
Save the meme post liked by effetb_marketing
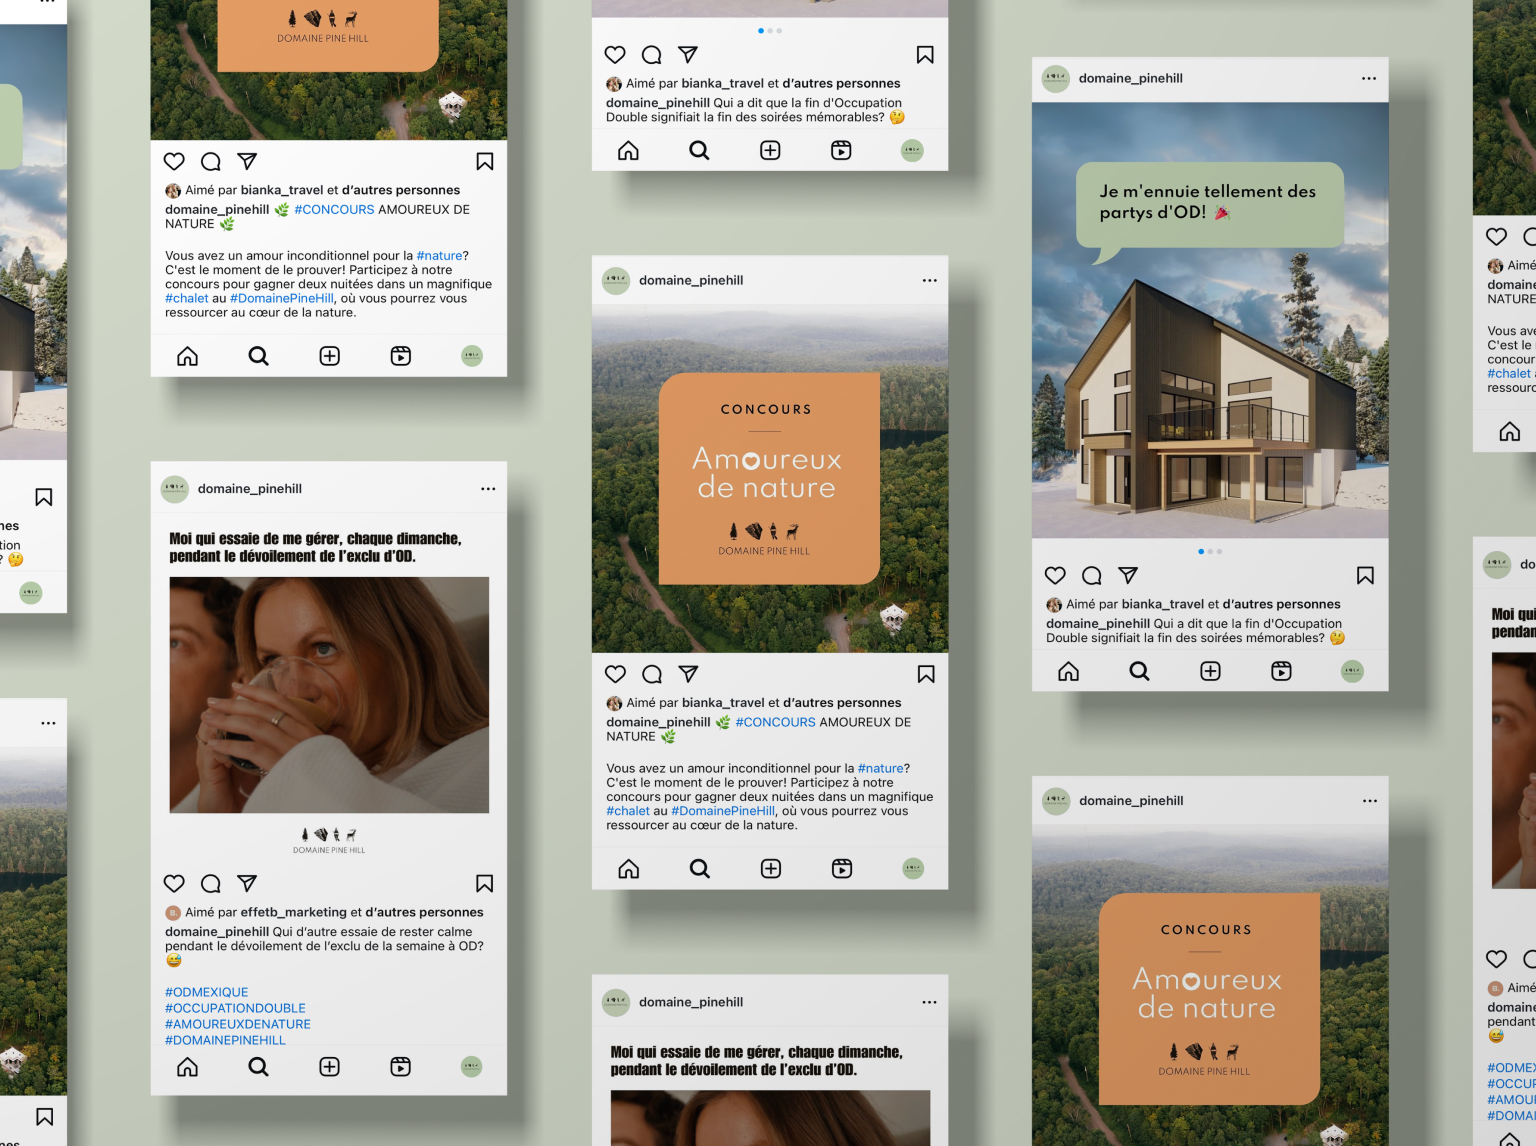click(x=484, y=883)
